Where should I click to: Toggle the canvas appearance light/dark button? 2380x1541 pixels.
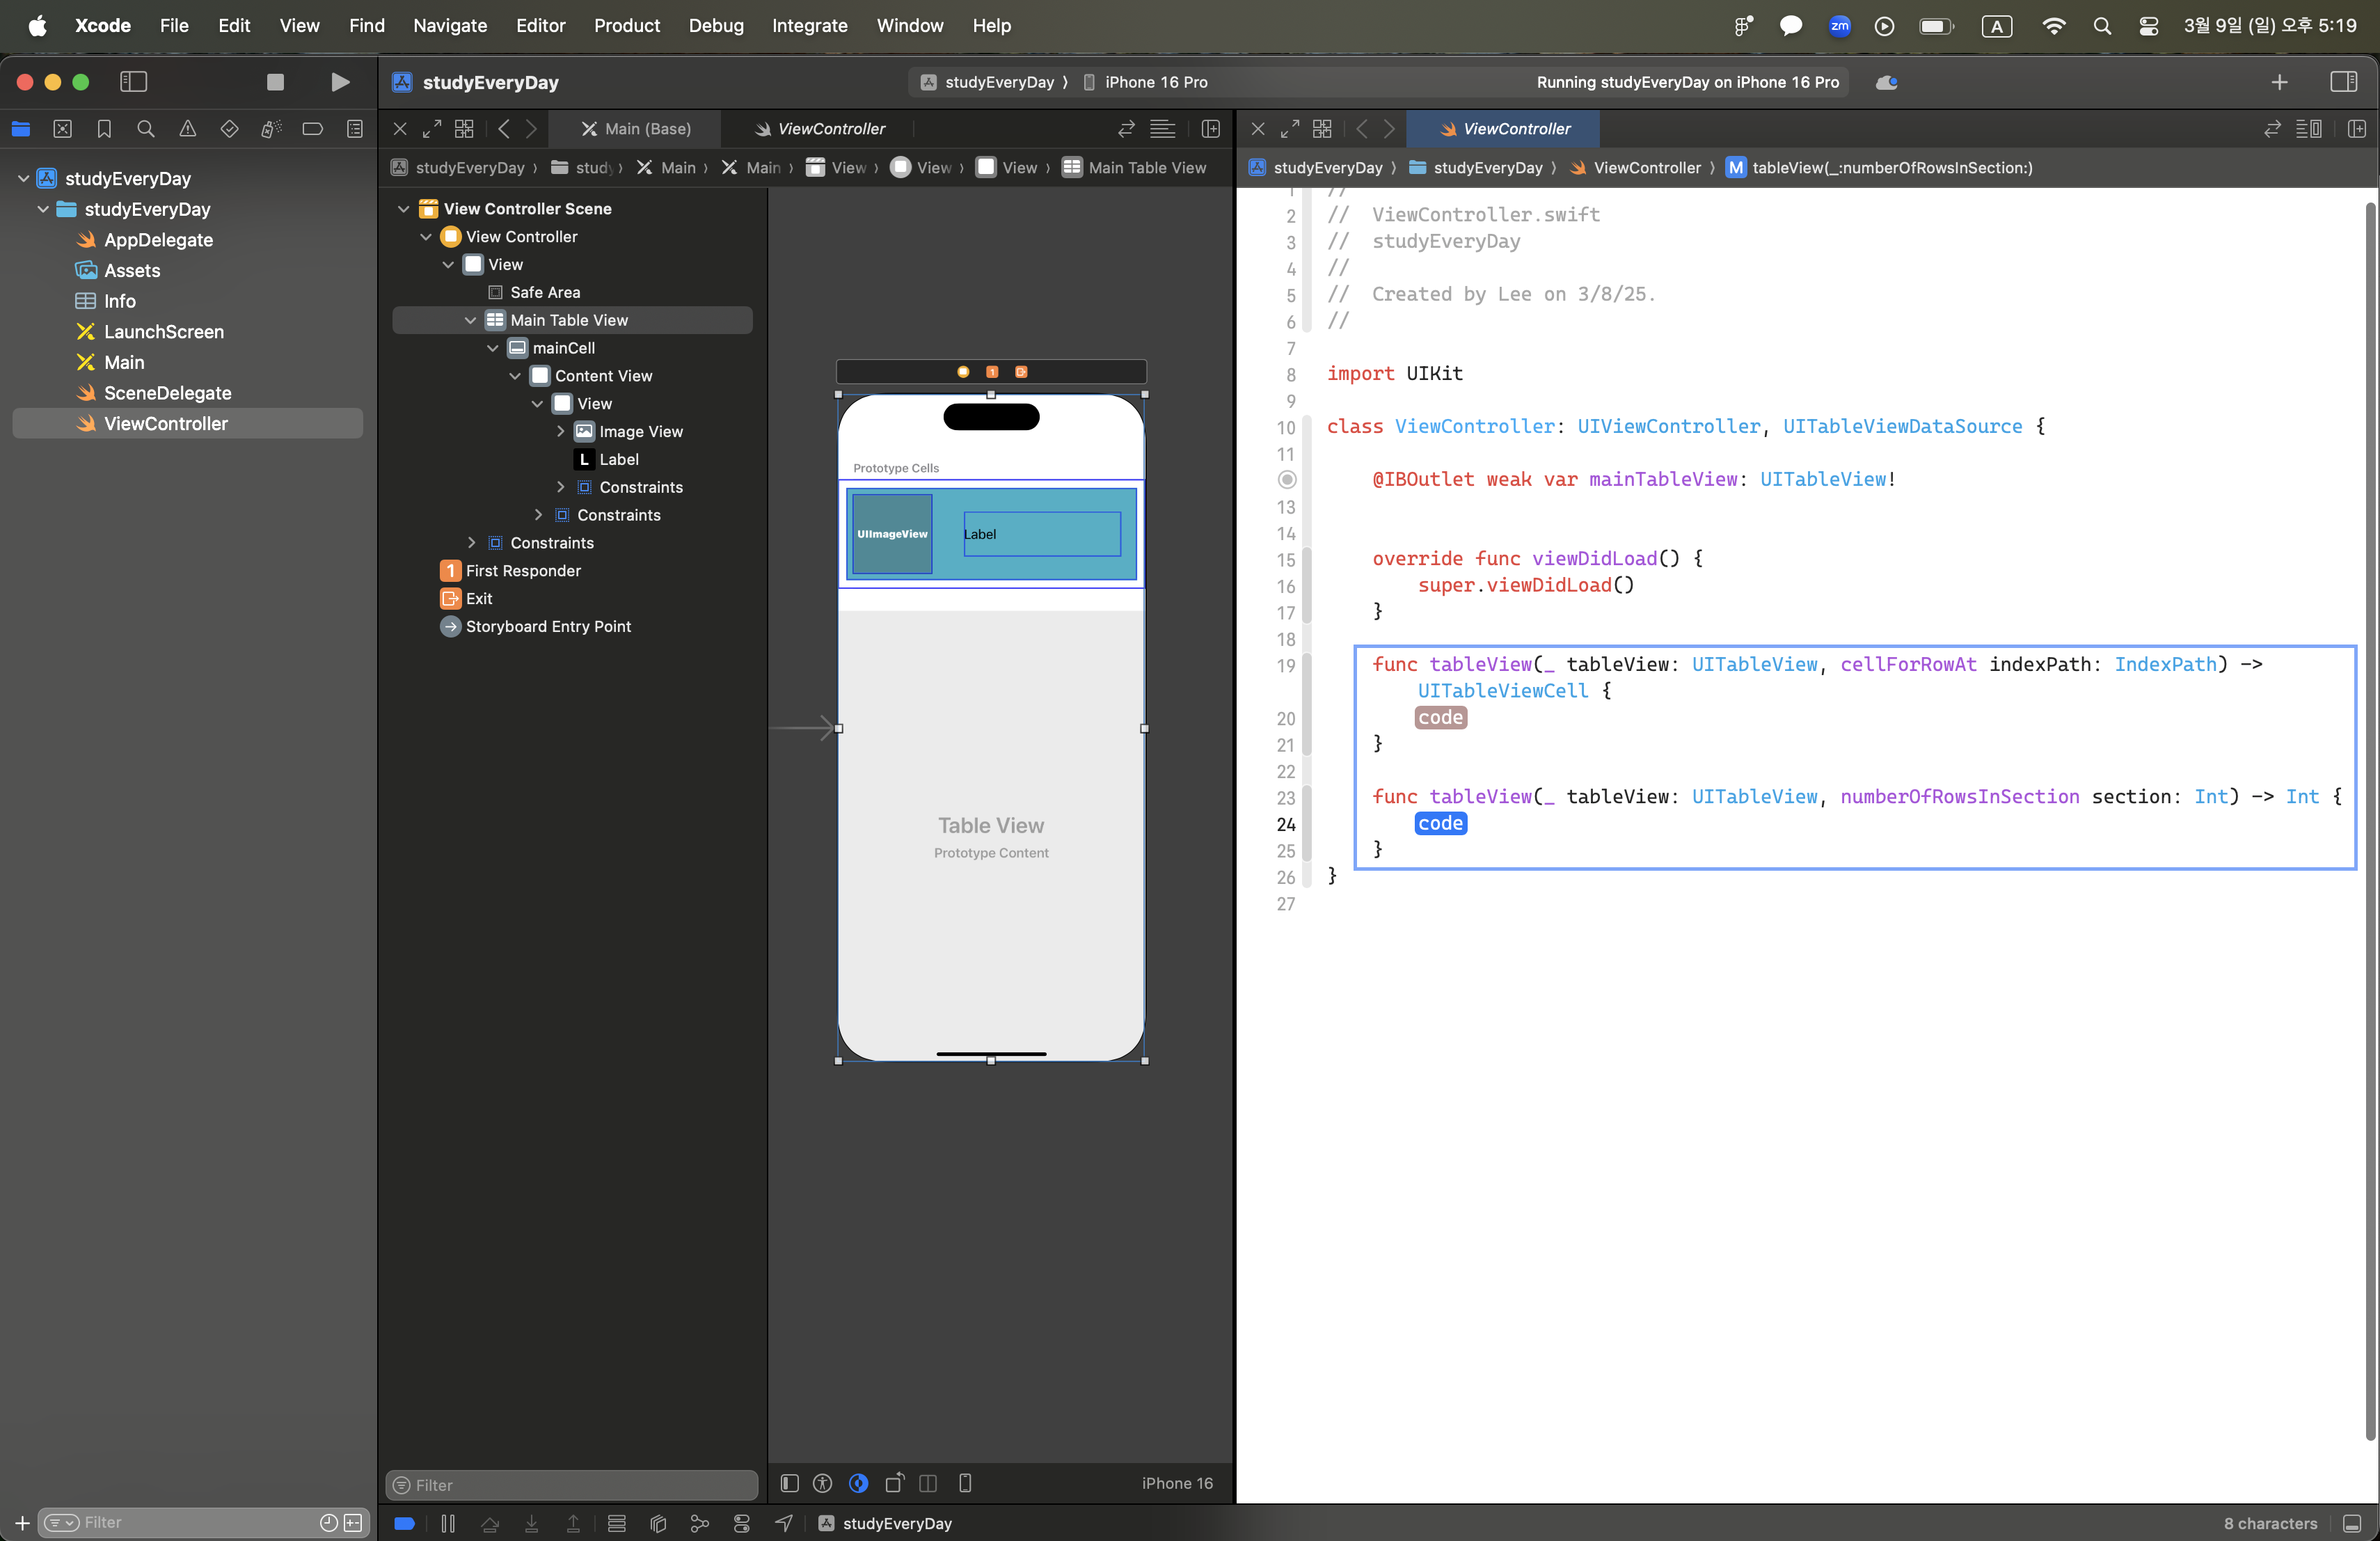pyautogui.click(x=858, y=1483)
